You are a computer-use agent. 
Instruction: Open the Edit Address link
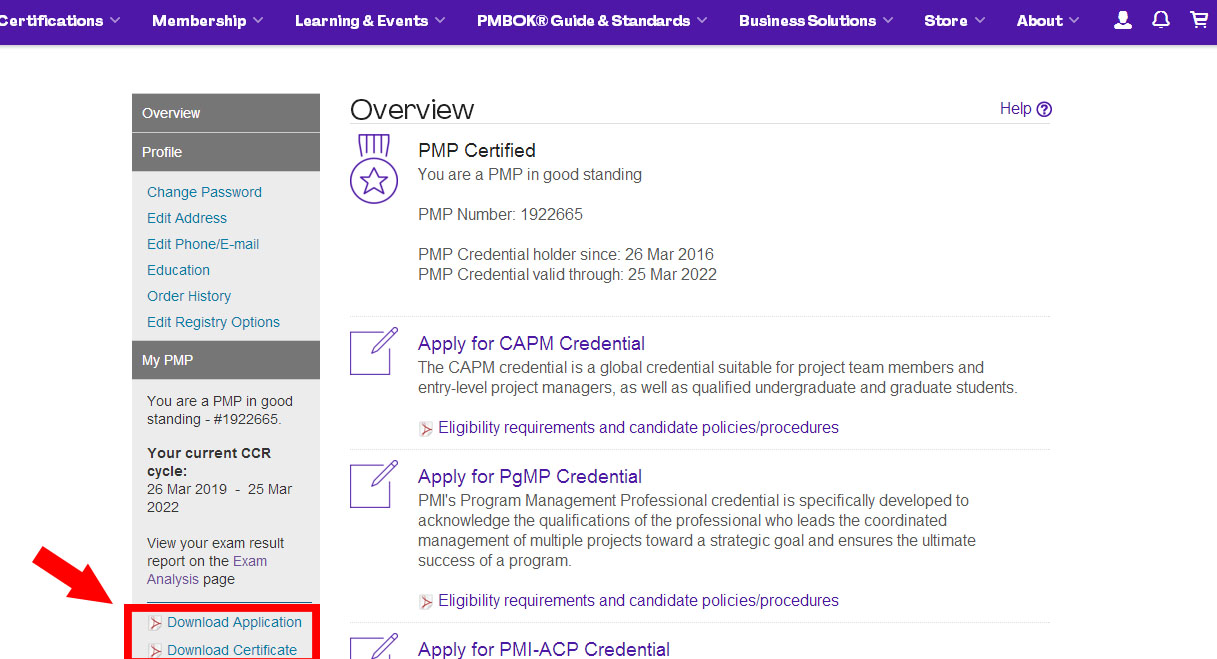pyautogui.click(x=187, y=218)
